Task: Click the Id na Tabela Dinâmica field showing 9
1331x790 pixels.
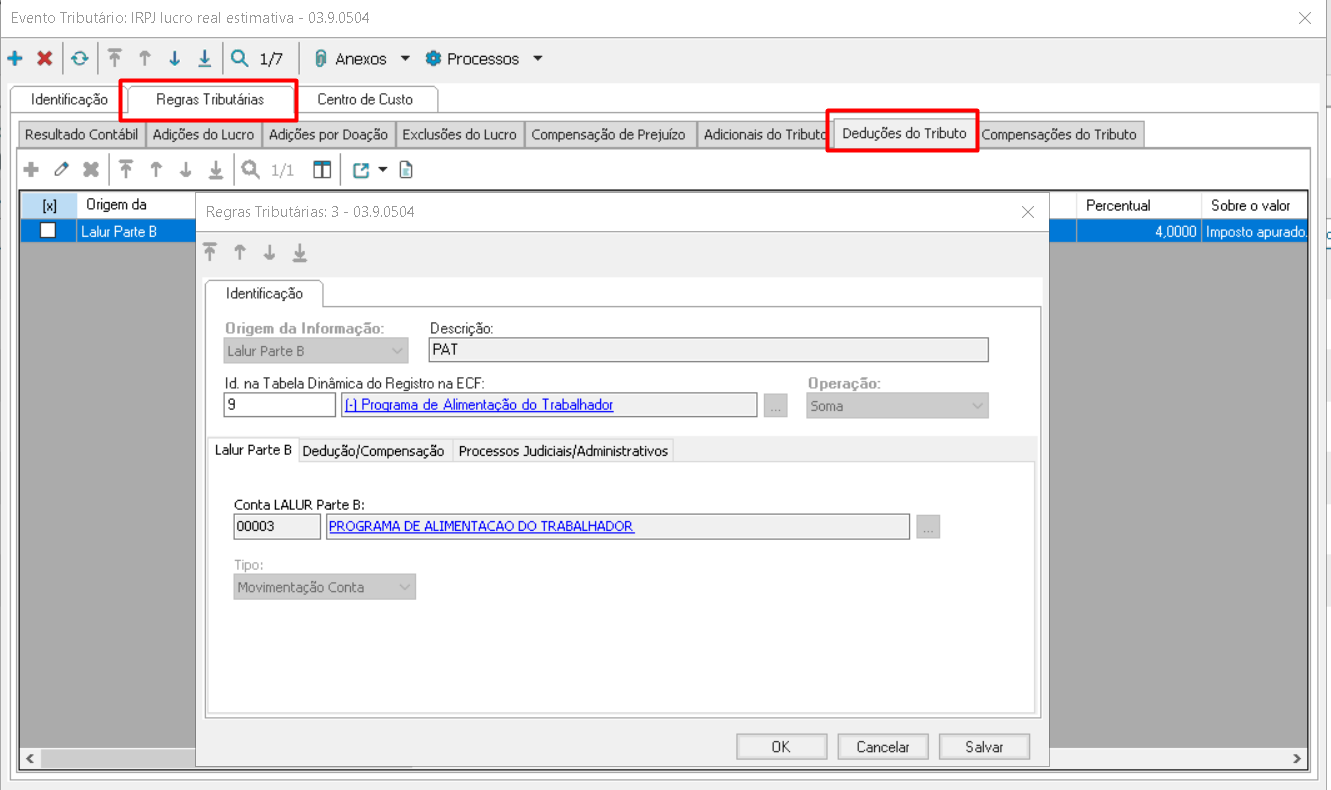Action: pos(280,405)
